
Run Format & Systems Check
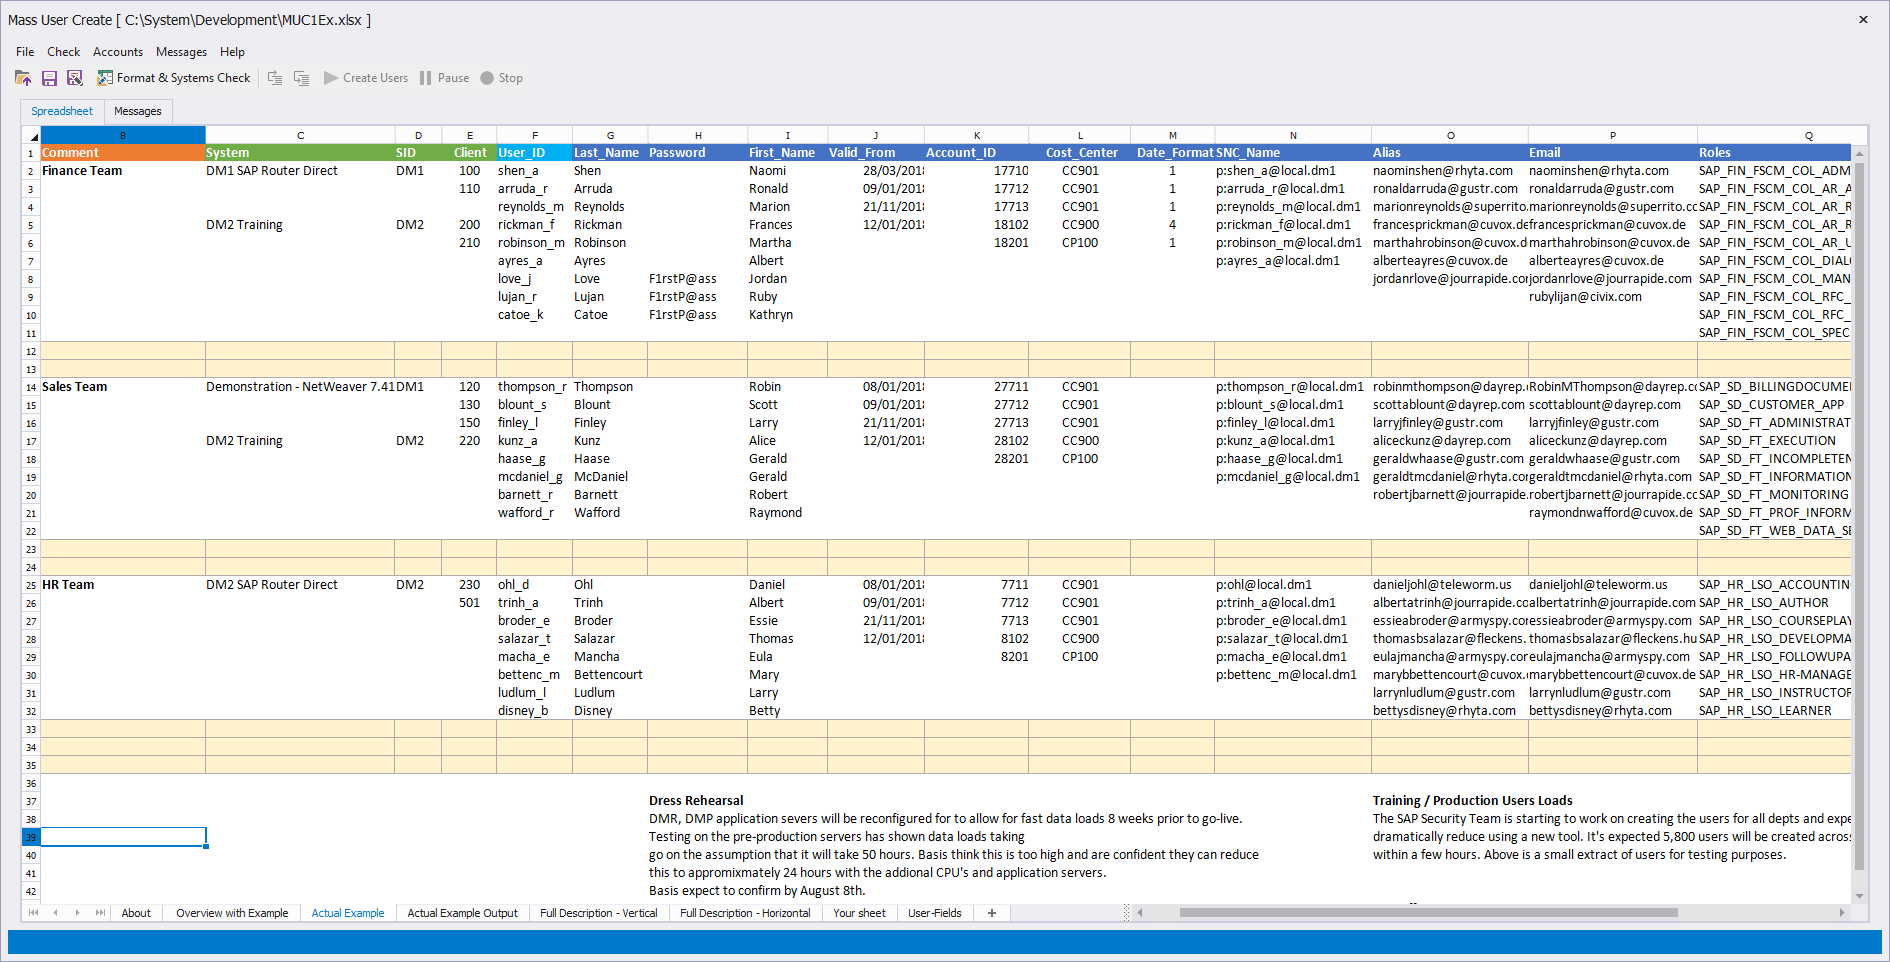(174, 78)
